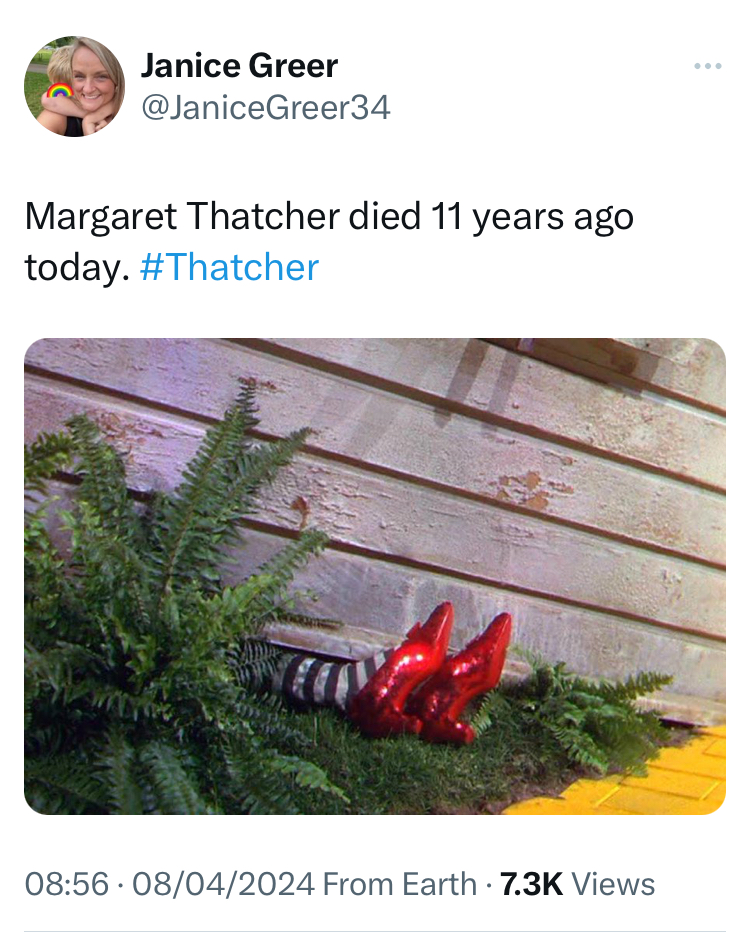This screenshot has height=932, width=750.
Task: Visit the @JaniceGreer34 handle
Action: pyautogui.click(x=266, y=108)
